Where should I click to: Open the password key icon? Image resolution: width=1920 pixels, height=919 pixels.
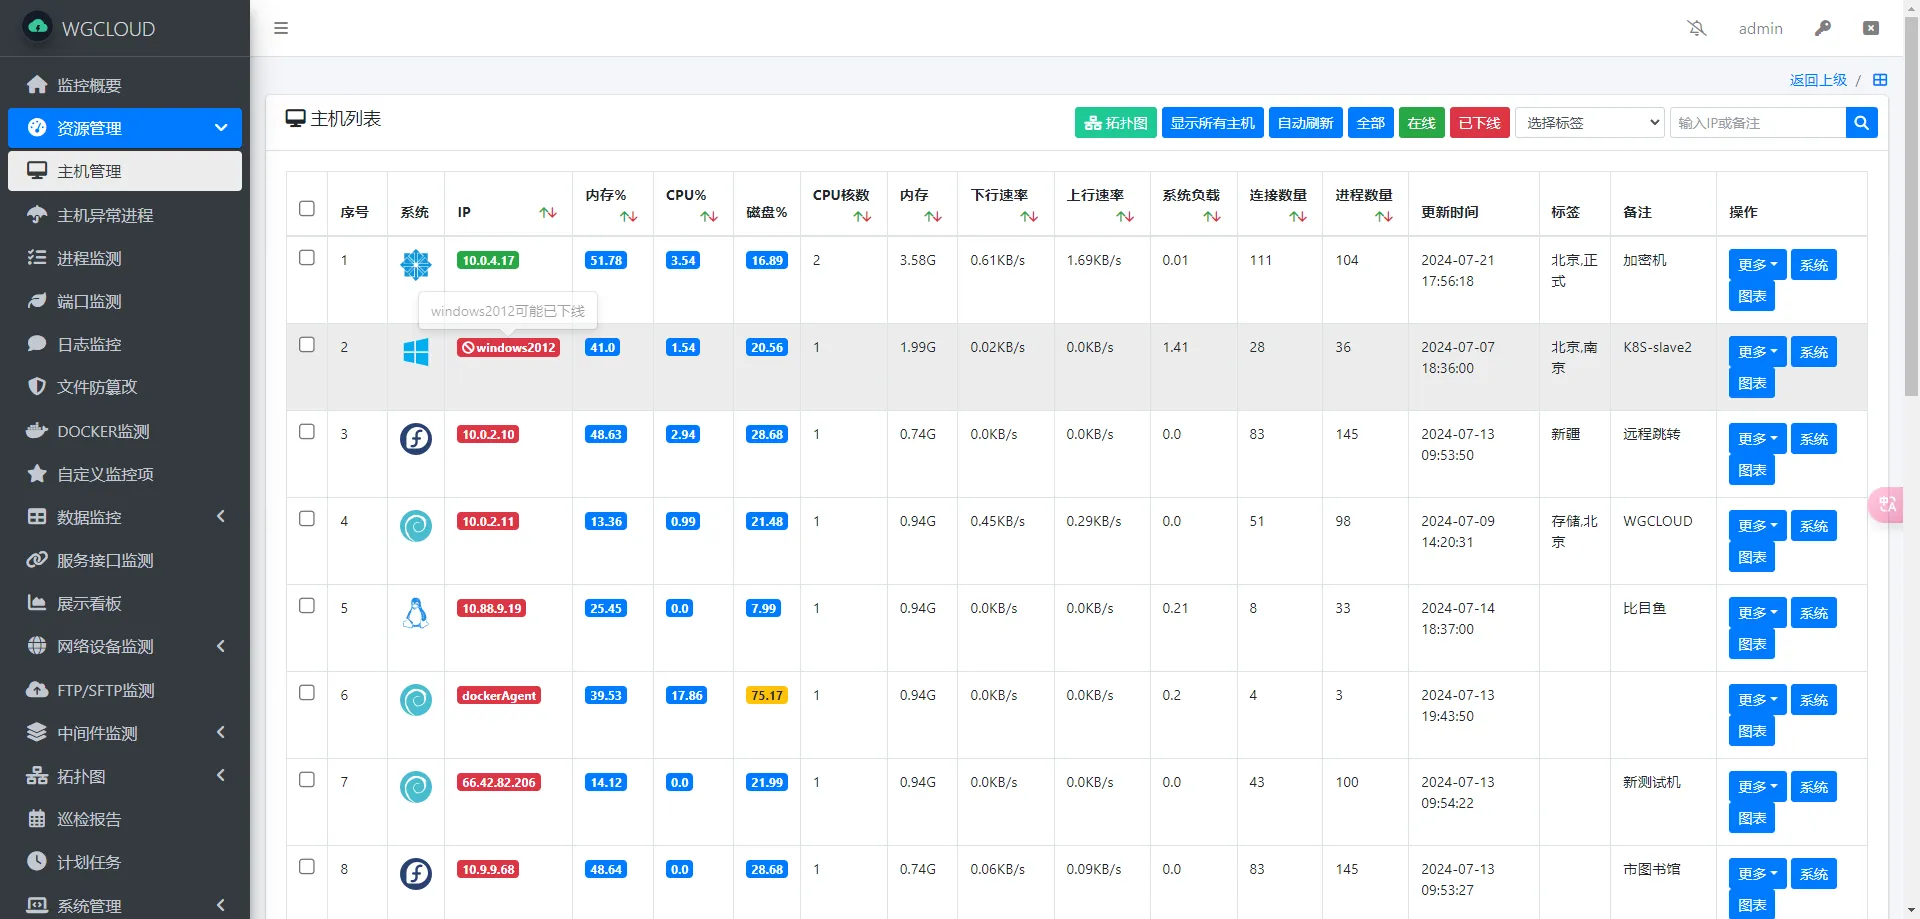click(x=1823, y=28)
